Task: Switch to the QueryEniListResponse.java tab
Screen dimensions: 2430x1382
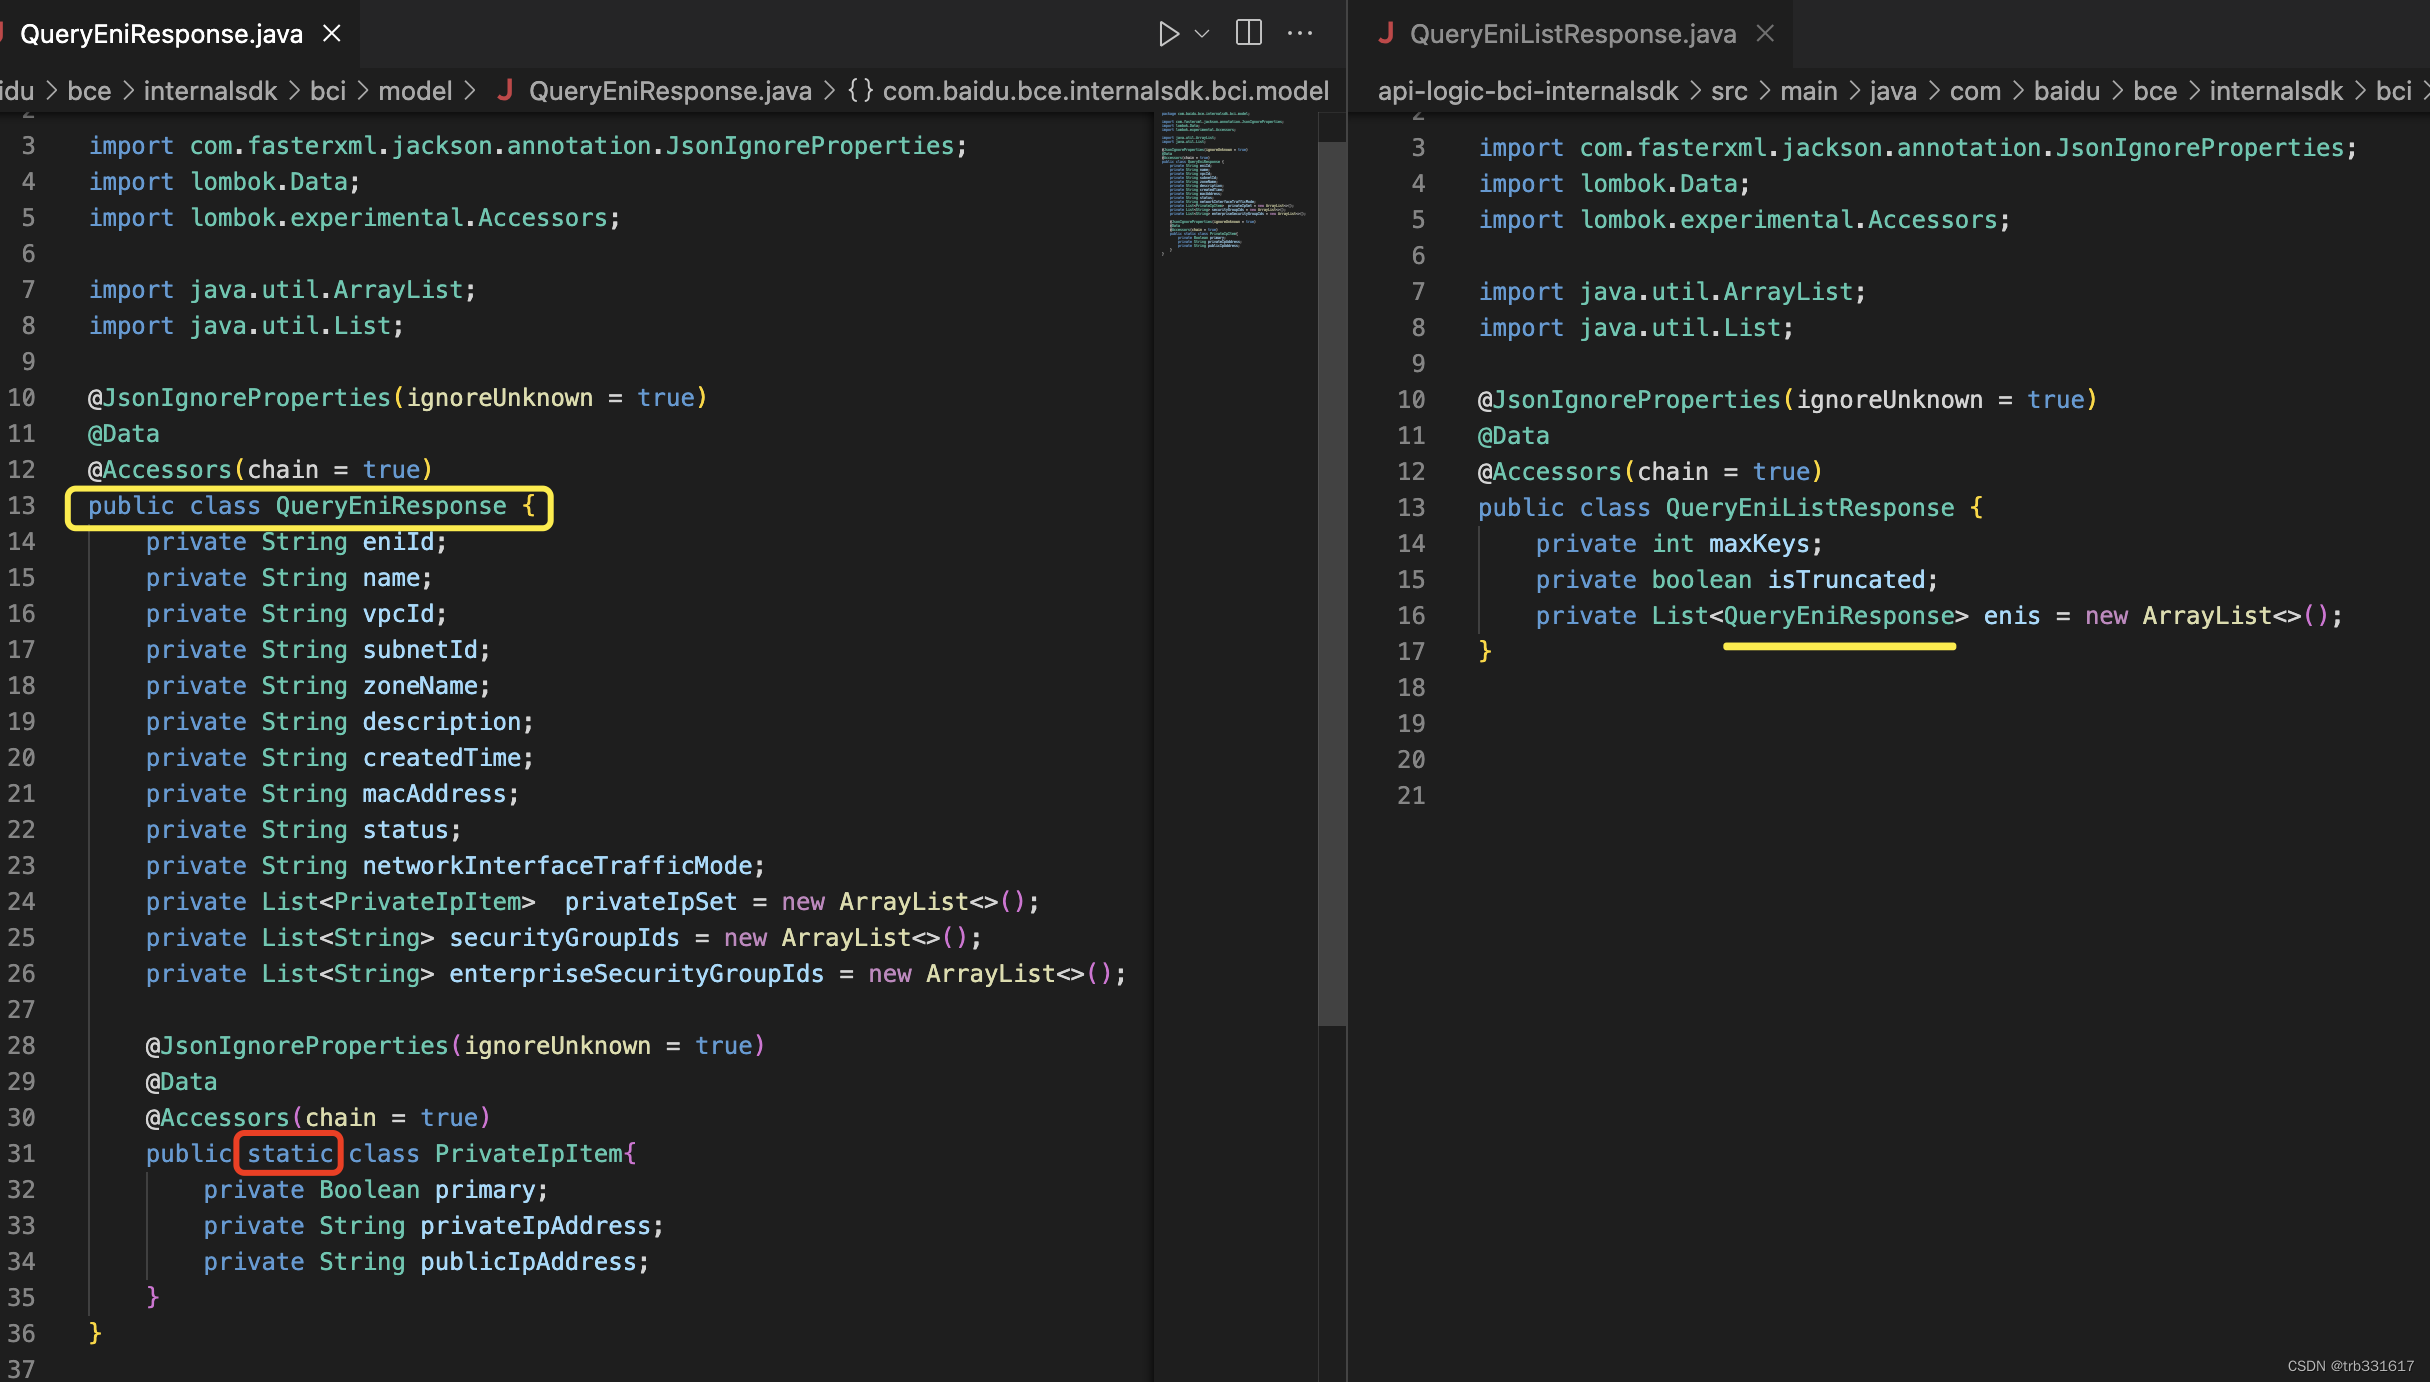Action: (1572, 34)
